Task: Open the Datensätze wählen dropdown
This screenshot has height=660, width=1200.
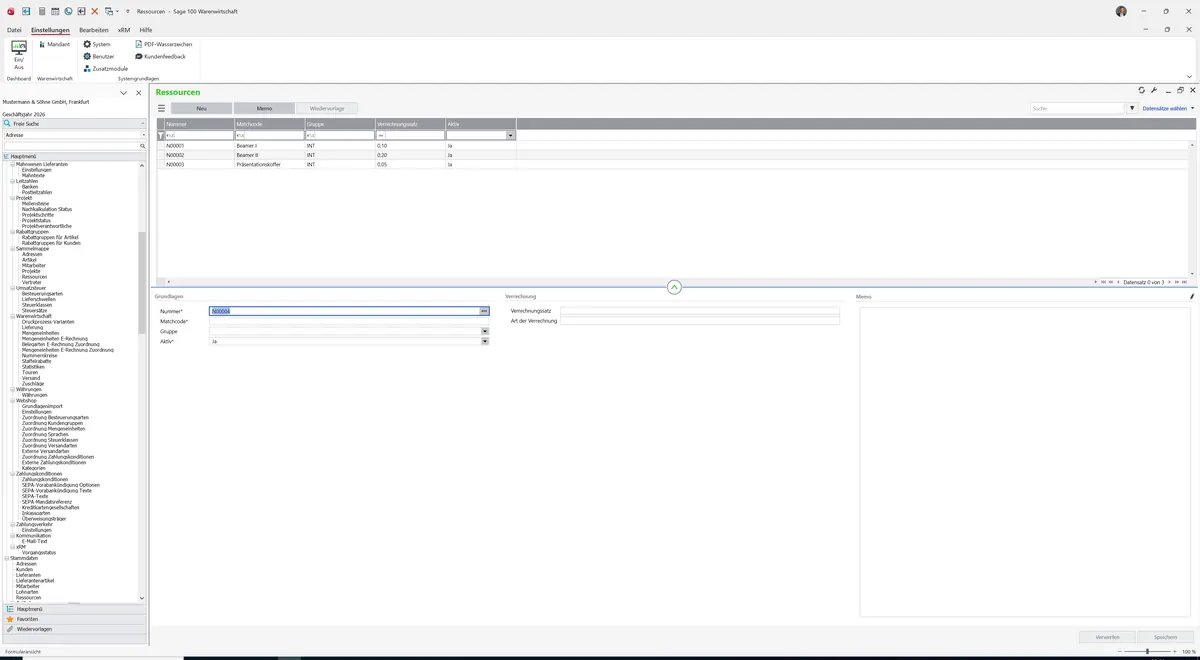Action: pyautogui.click(x=1168, y=108)
